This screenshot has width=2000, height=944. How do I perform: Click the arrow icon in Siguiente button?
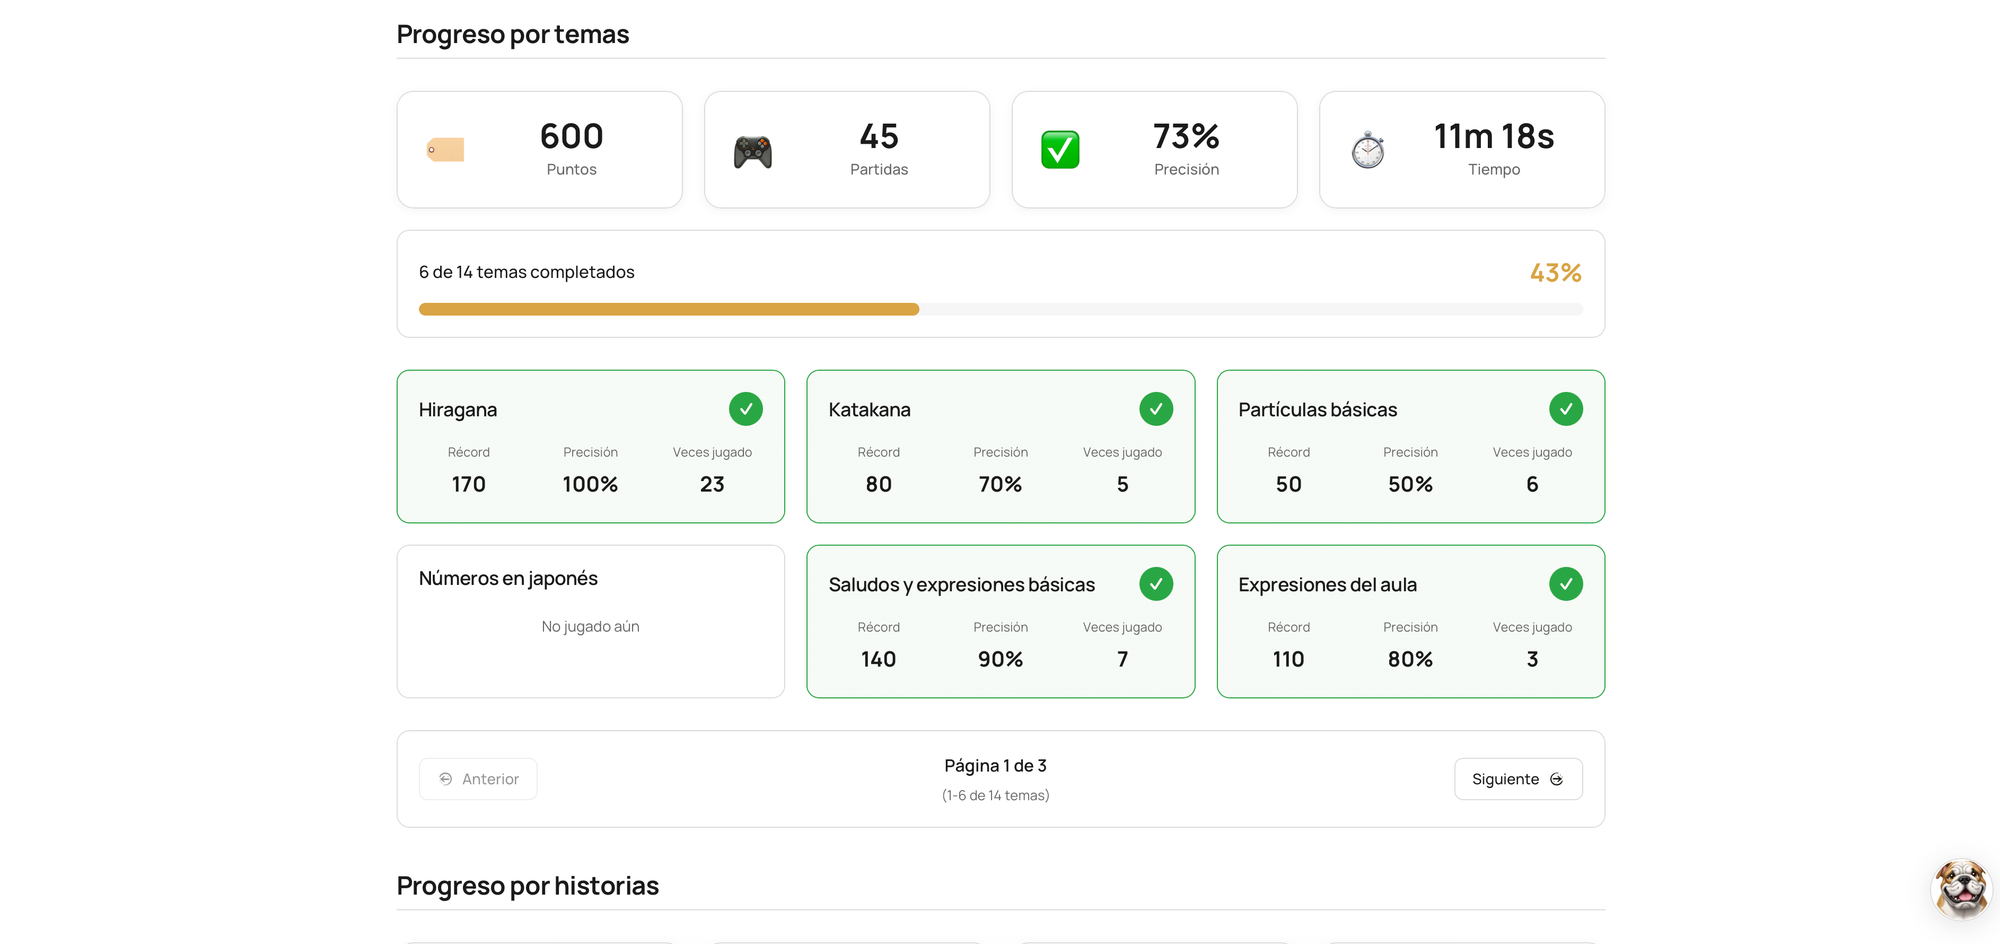[1556, 780]
